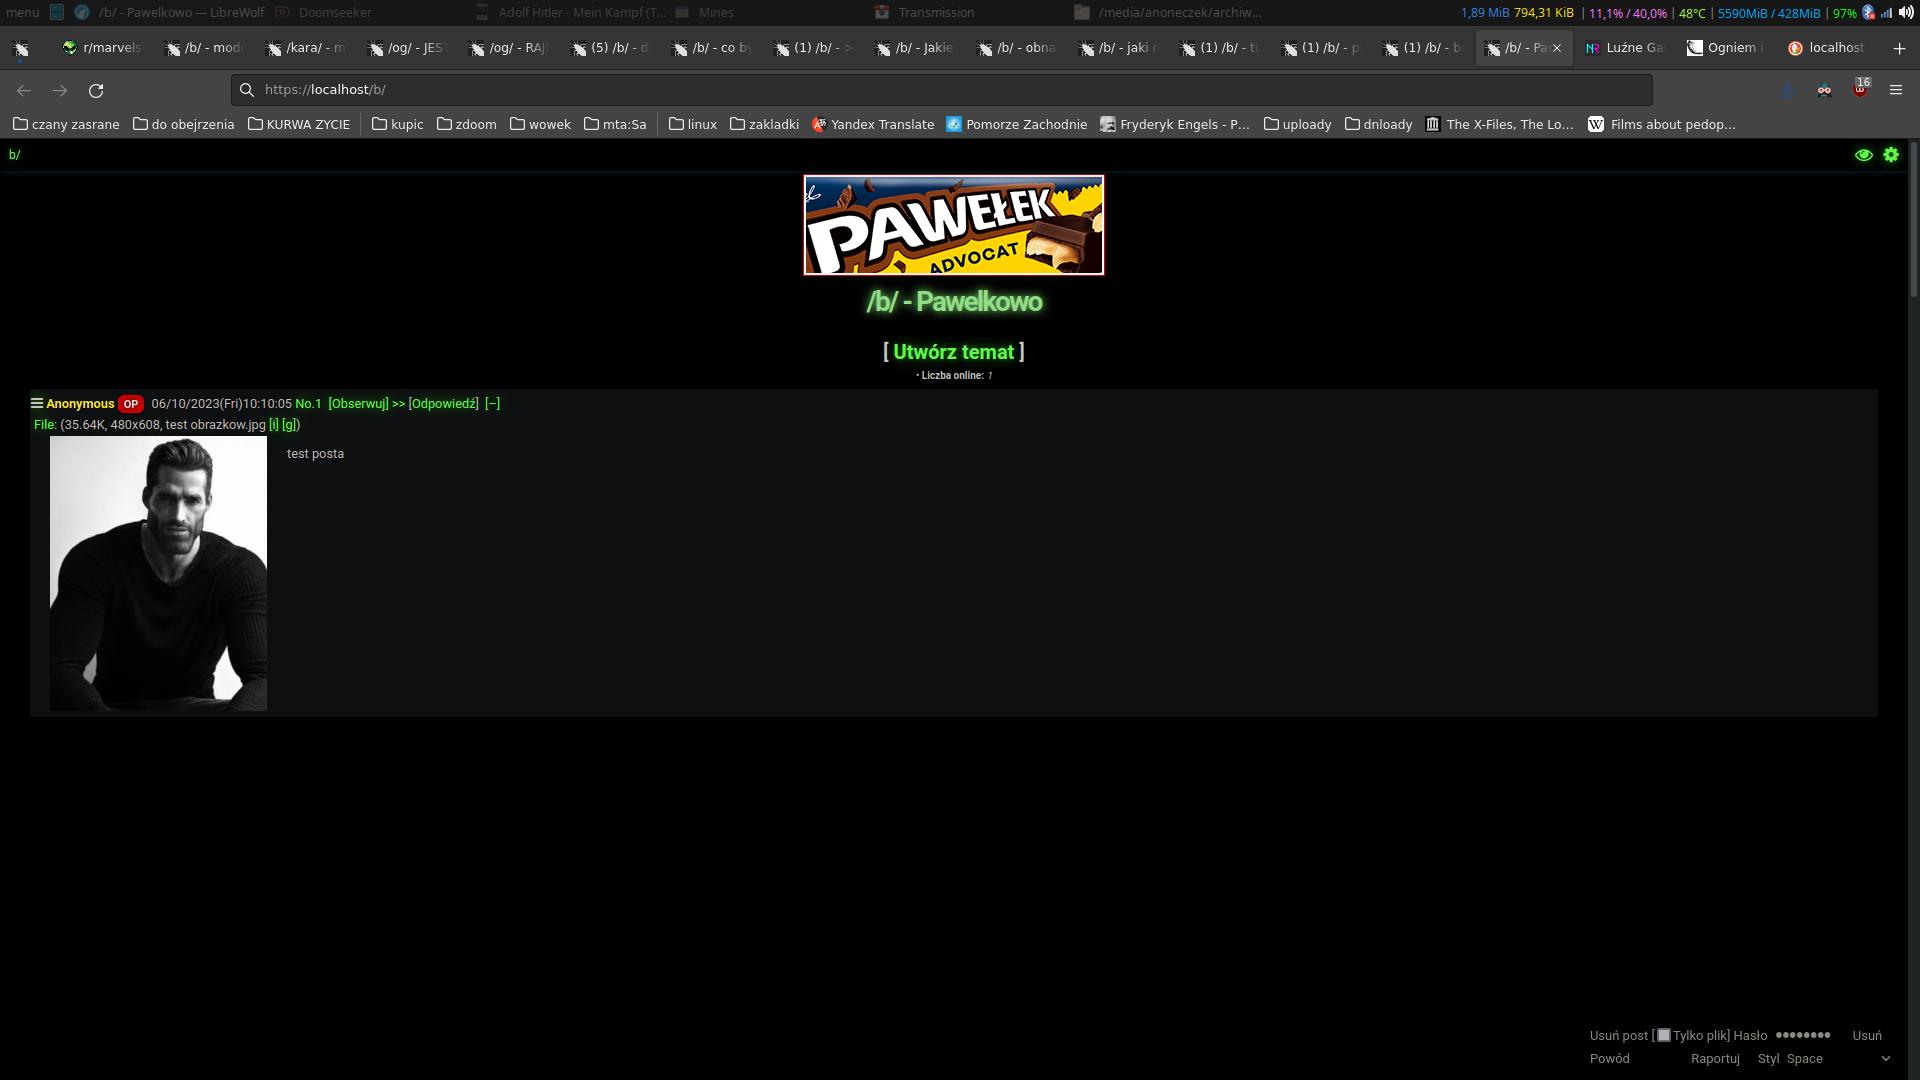Switch to the Luźne Ga tab

click(1625, 48)
